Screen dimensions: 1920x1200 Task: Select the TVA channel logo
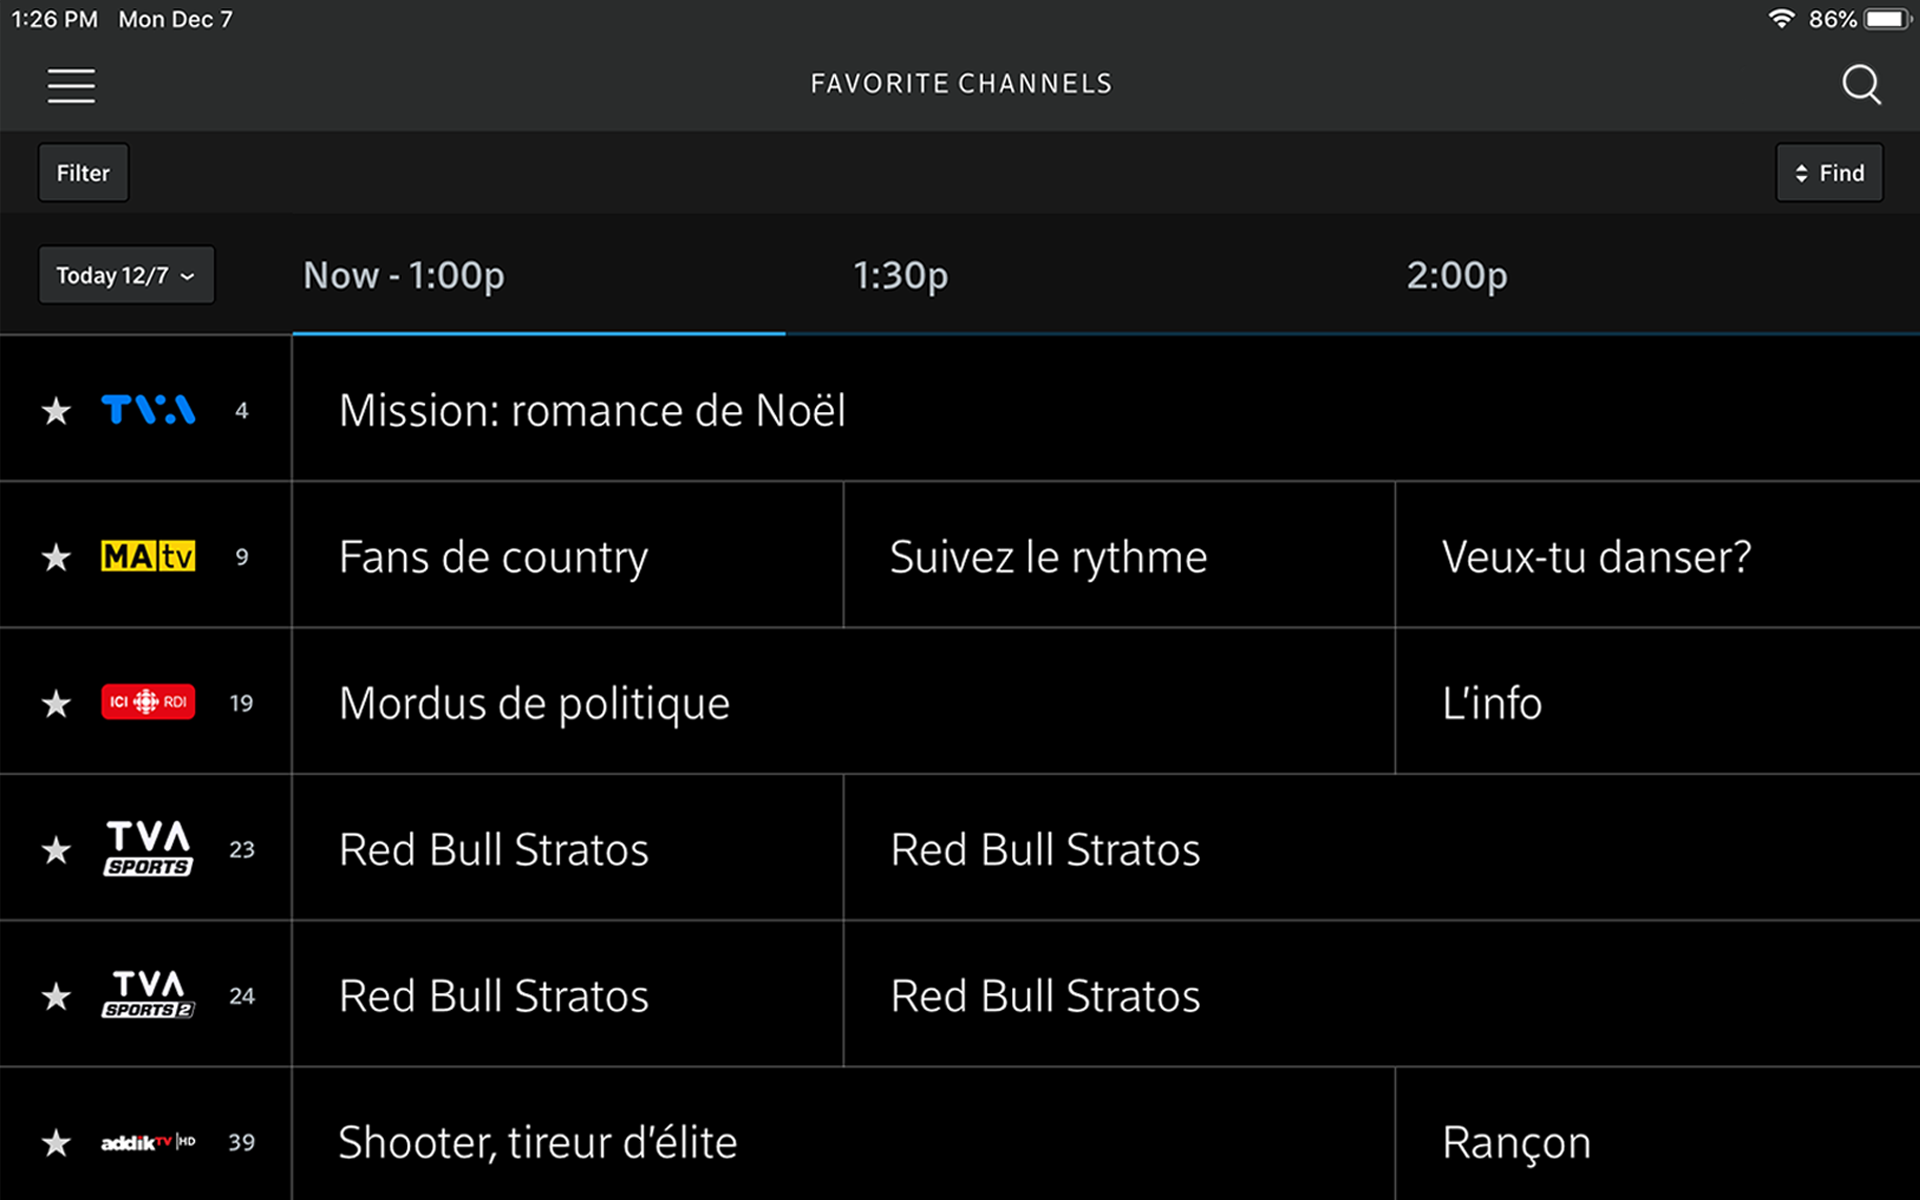[148, 410]
